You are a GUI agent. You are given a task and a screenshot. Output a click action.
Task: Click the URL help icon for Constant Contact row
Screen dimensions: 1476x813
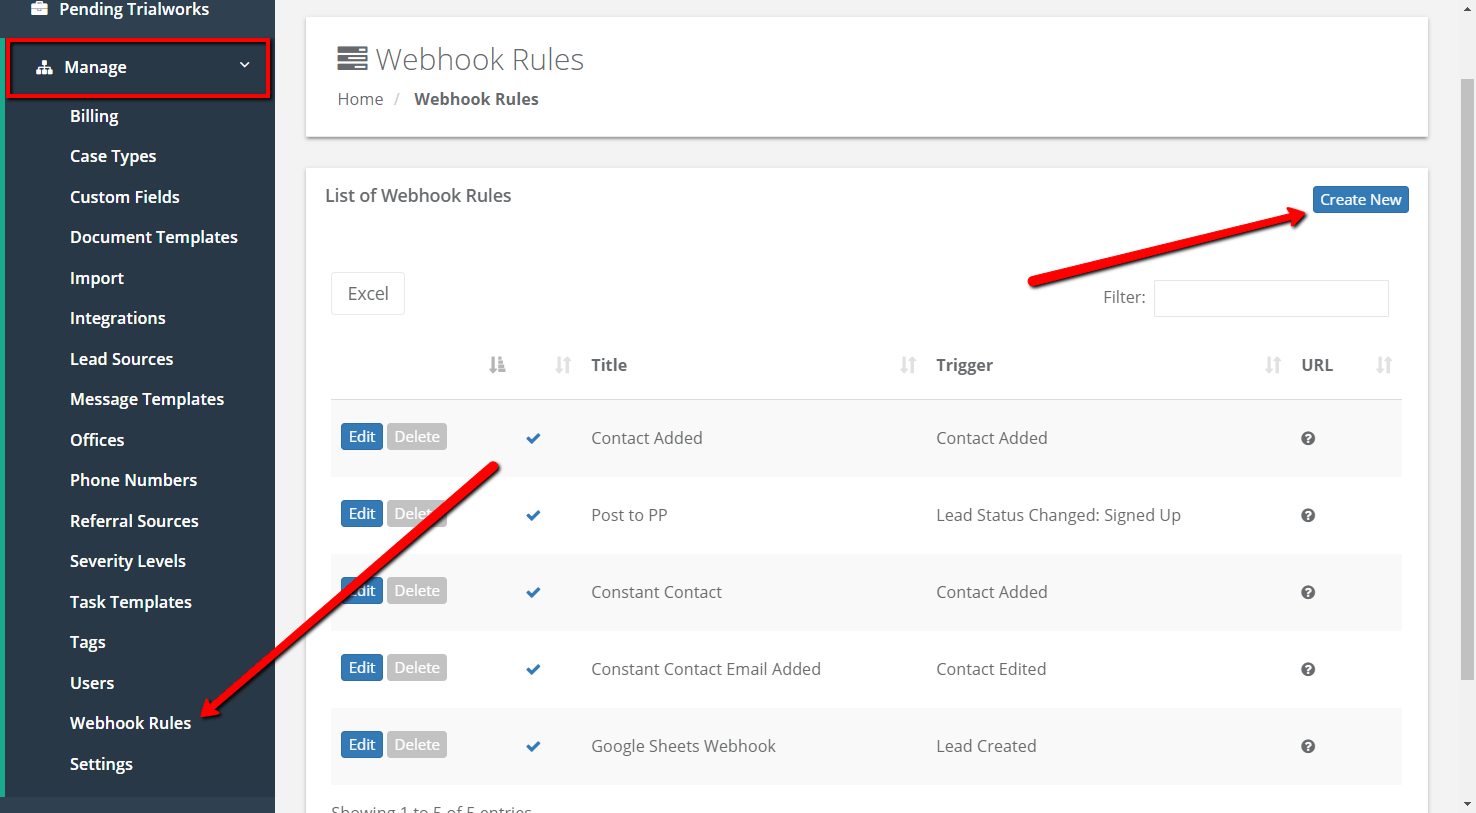pyautogui.click(x=1307, y=592)
